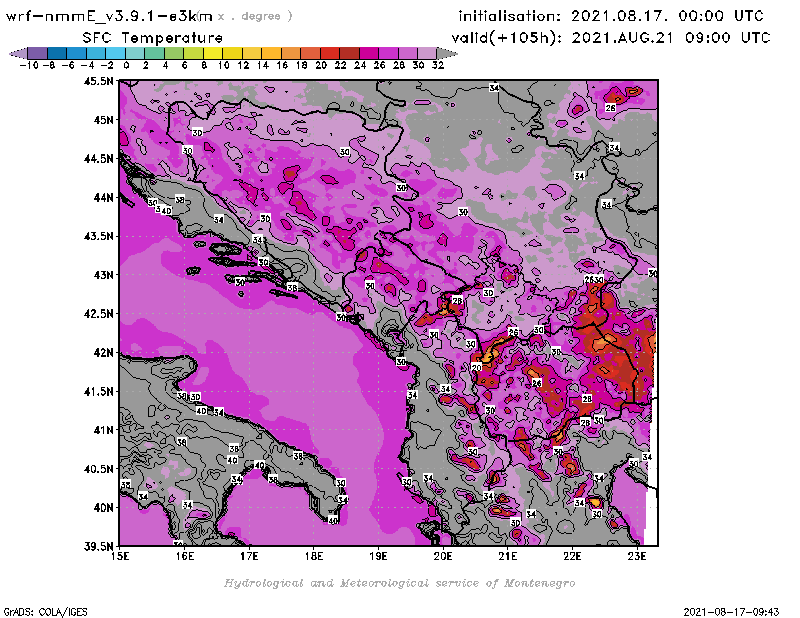Click the colorbar tick label -10
The image size is (800, 618).
click(29, 65)
